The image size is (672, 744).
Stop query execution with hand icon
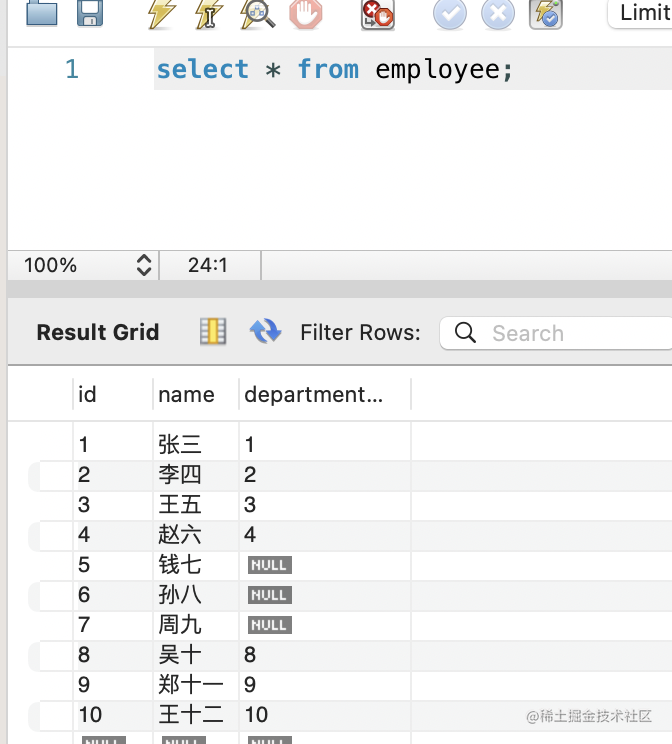coord(306,14)
